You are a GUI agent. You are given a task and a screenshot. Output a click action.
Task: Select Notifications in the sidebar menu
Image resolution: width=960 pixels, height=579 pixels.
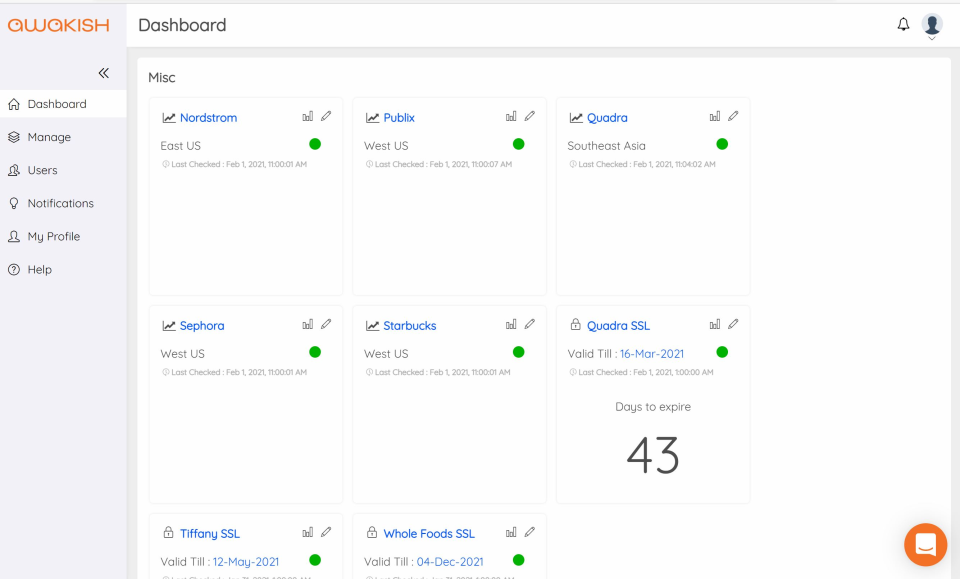tap(60, 203)
